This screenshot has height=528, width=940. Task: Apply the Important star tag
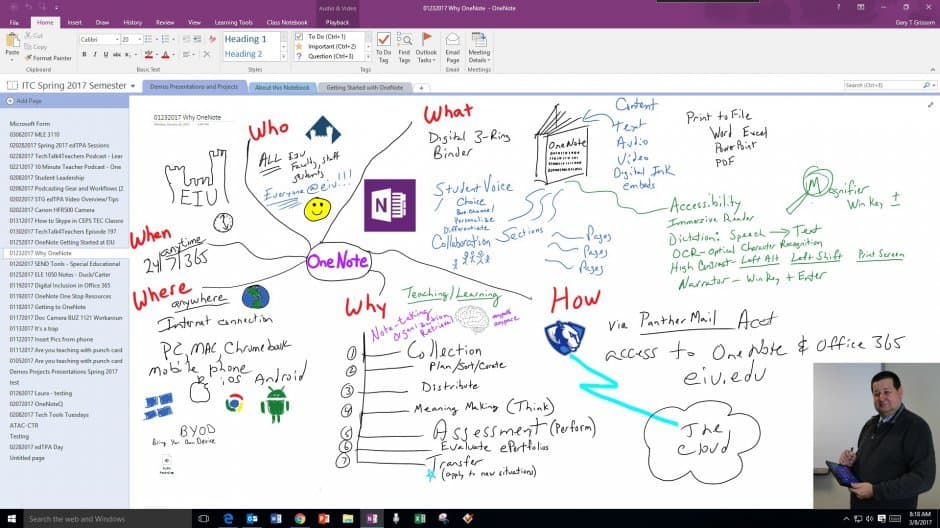pos(299,46)
